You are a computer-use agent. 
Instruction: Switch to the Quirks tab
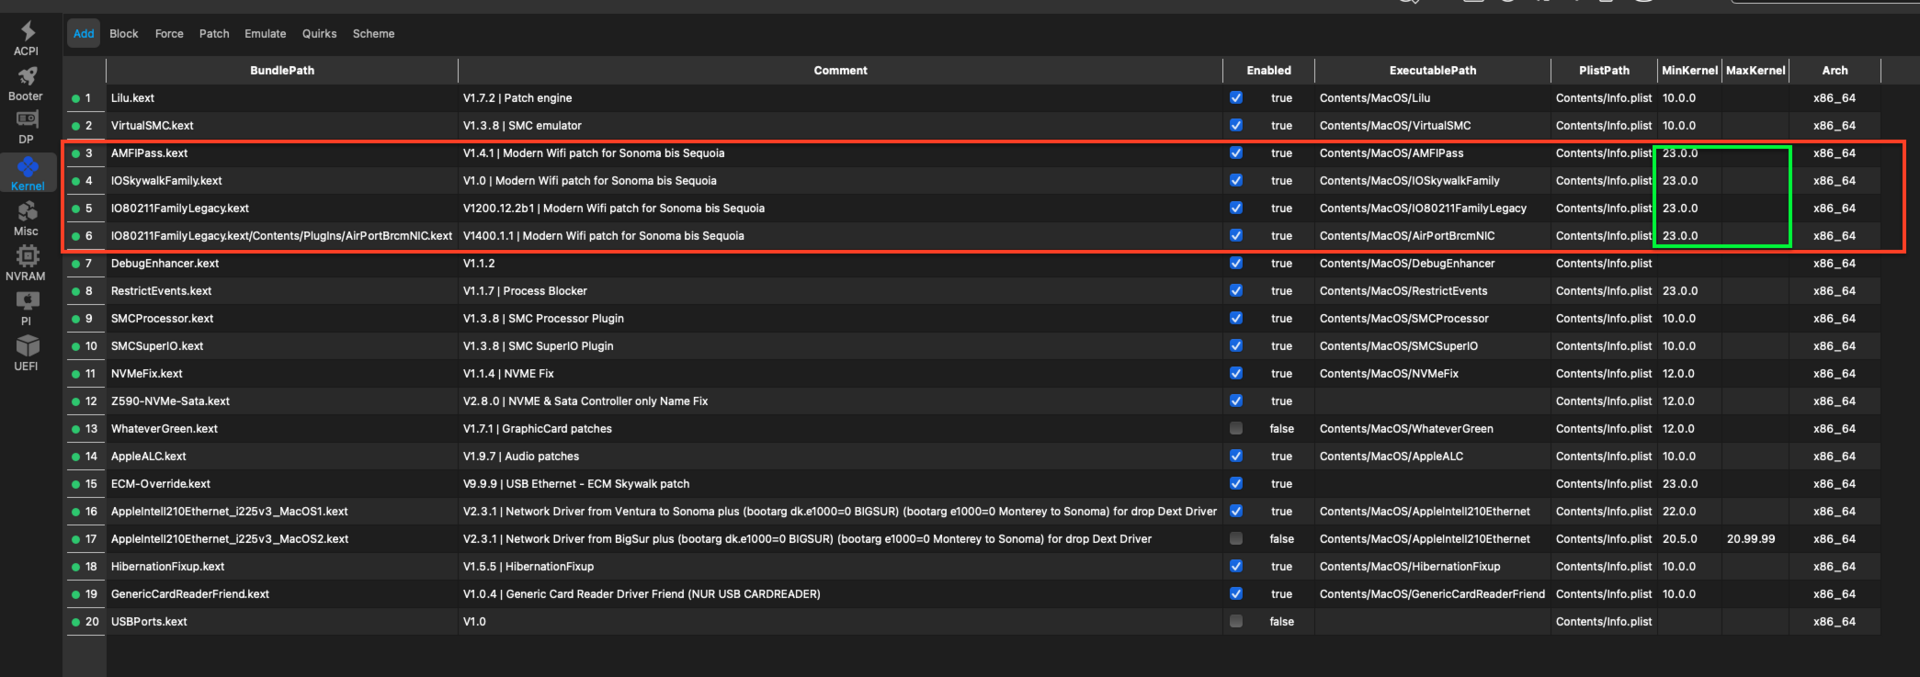319,34
